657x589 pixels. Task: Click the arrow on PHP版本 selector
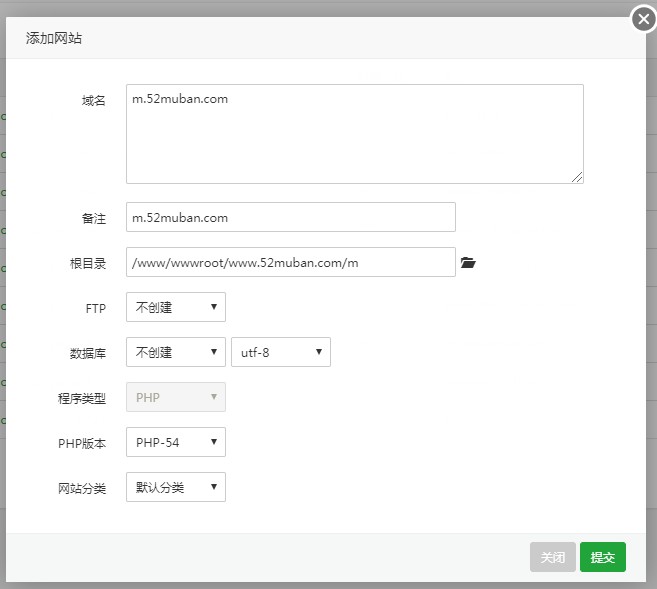click(x=214, y=442)
